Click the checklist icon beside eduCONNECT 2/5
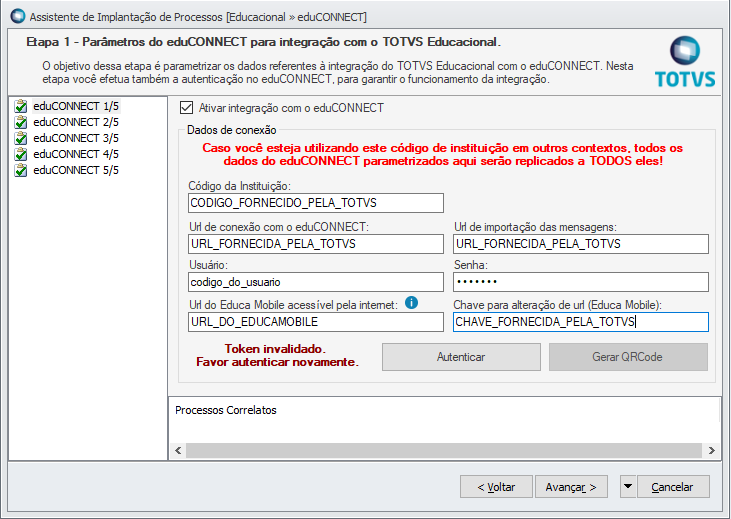The height and width of the screenshot is (519, 731). coord(21,122)
